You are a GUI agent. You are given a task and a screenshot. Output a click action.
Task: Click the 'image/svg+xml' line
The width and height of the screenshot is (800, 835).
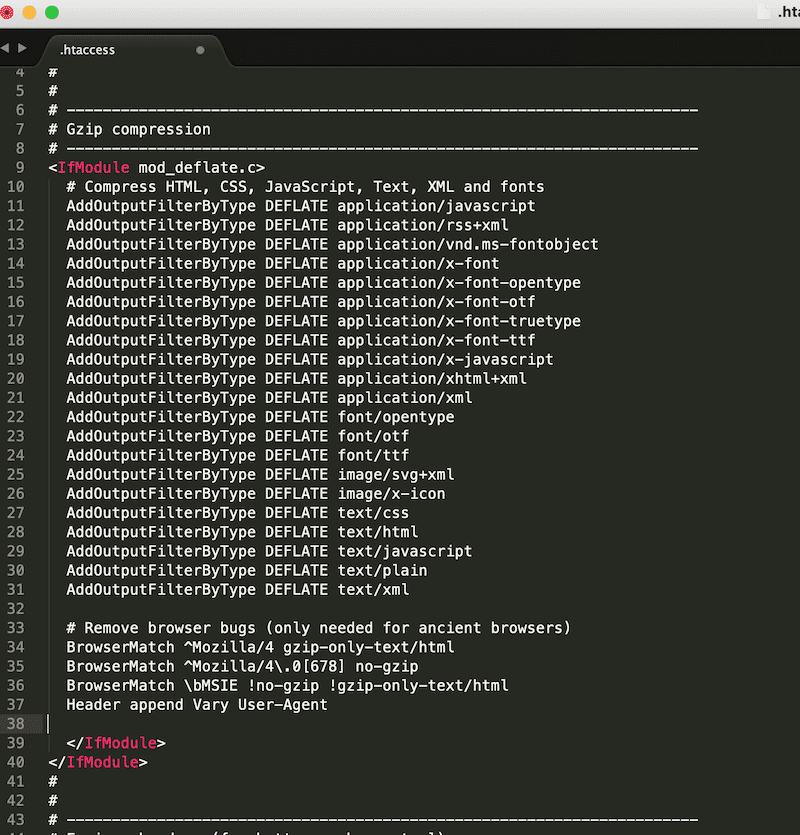260,474
